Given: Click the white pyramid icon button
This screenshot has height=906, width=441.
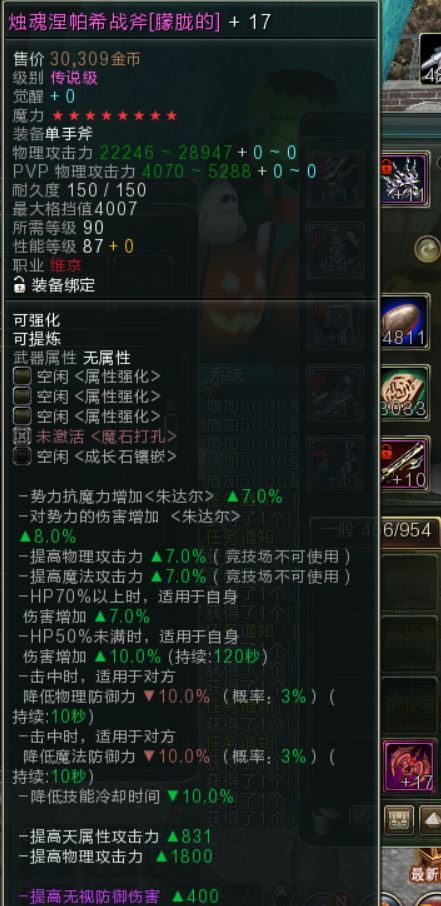Looking at the screenshot, I should (x=430, y=820).
